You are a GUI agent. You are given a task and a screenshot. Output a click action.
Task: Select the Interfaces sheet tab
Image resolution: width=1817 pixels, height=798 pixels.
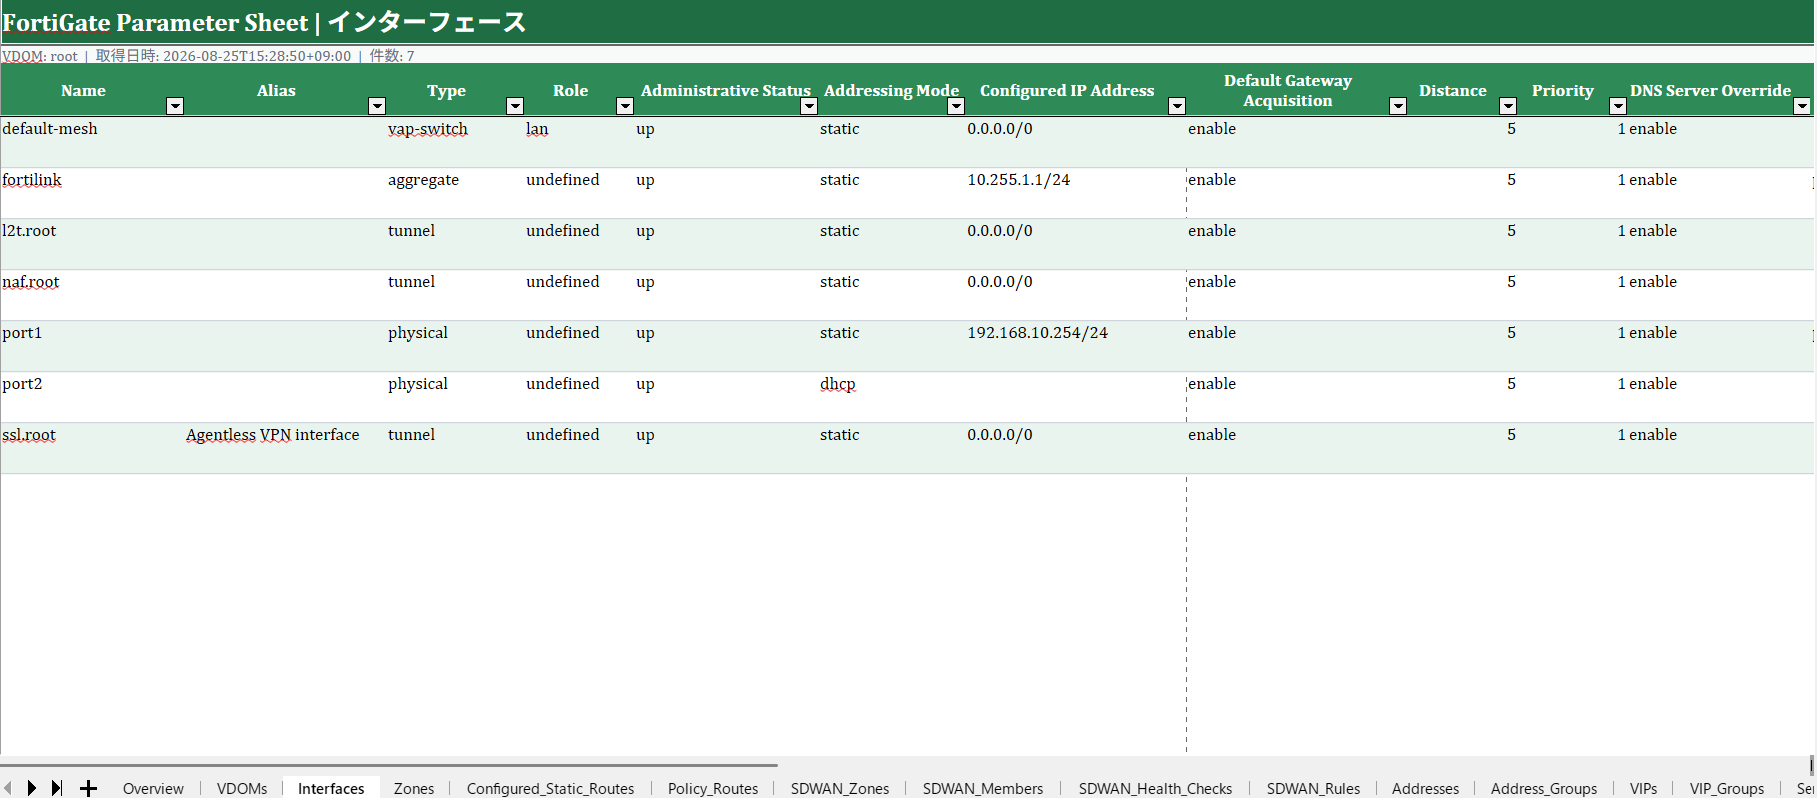tap(331, 788)
